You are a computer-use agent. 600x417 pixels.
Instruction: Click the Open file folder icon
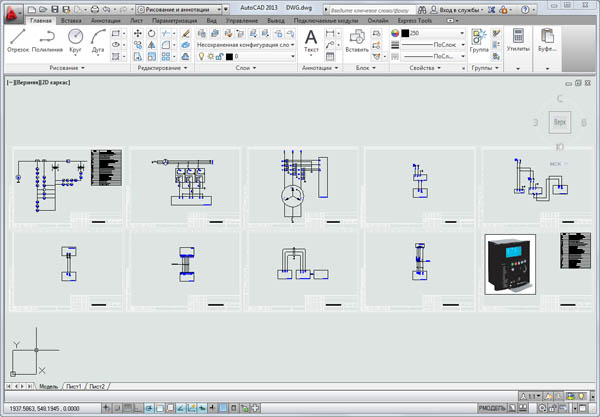(x=43, y=9)
